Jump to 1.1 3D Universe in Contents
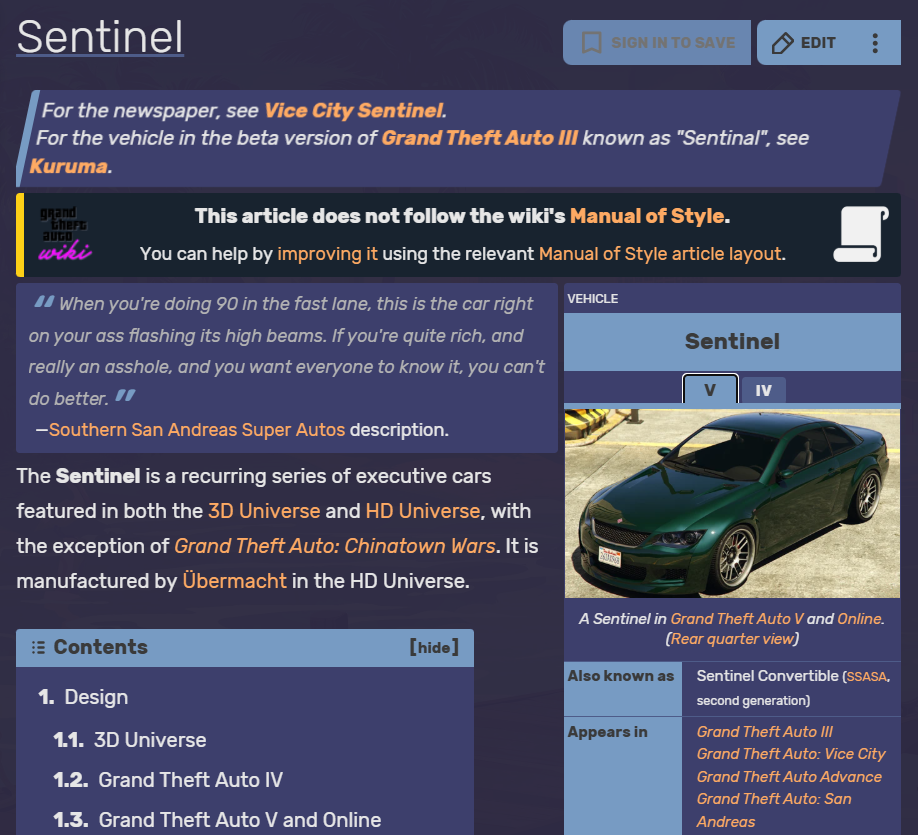Image resolution: width=918 pixels, height=835 pixels. click(x=129, y=740)
